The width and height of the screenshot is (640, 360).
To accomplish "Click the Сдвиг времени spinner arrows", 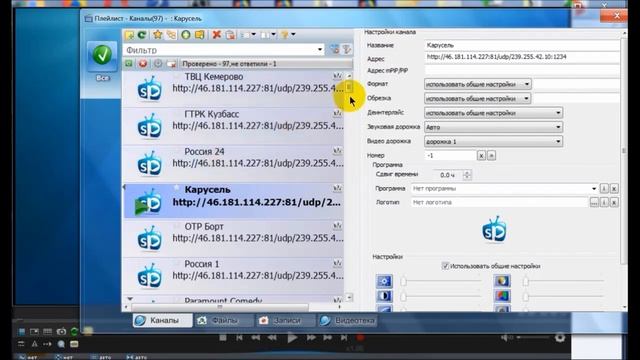I will tap(467, 175).
